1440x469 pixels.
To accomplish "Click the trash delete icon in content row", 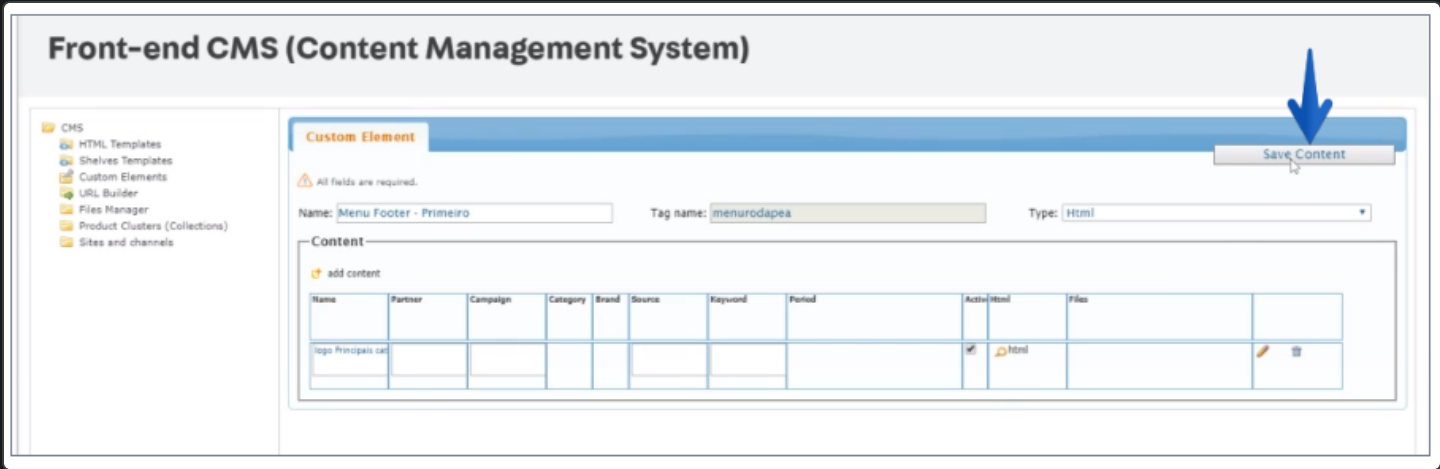I will tap(1297, 351).
